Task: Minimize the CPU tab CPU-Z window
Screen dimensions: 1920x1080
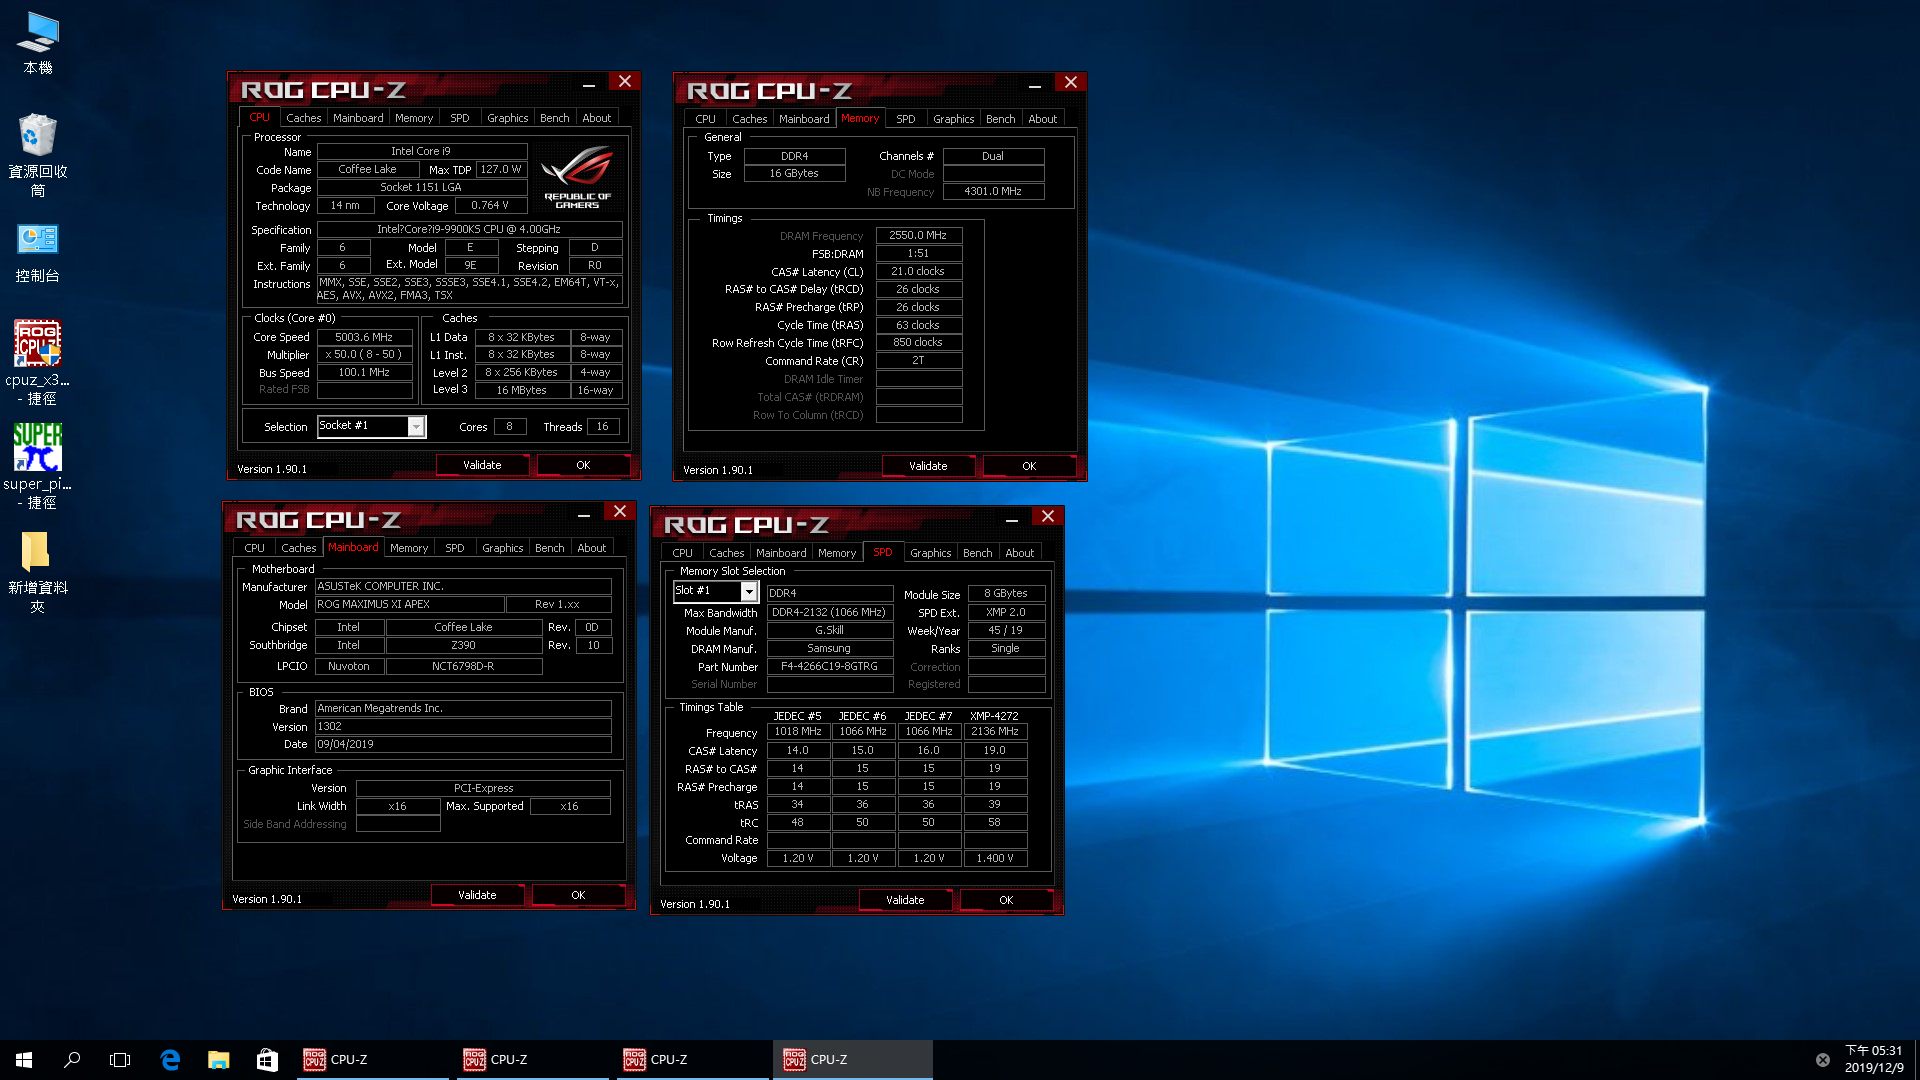Action: (x=589, y=84)
